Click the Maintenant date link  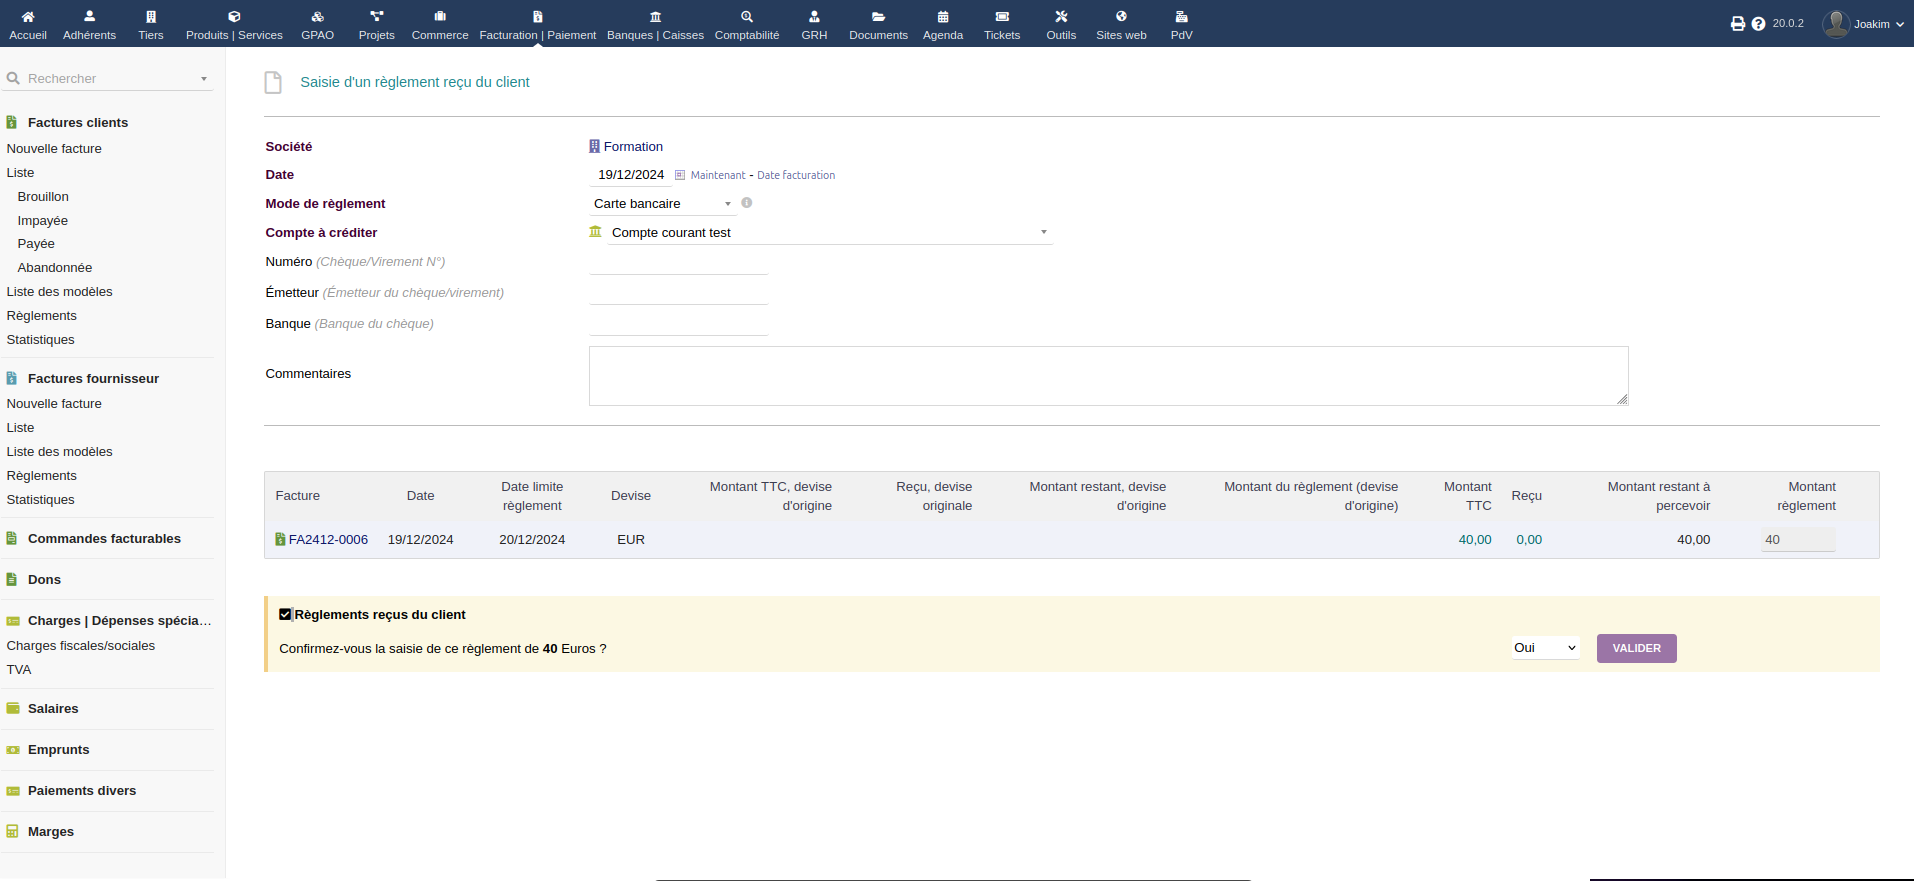[718, 175]
